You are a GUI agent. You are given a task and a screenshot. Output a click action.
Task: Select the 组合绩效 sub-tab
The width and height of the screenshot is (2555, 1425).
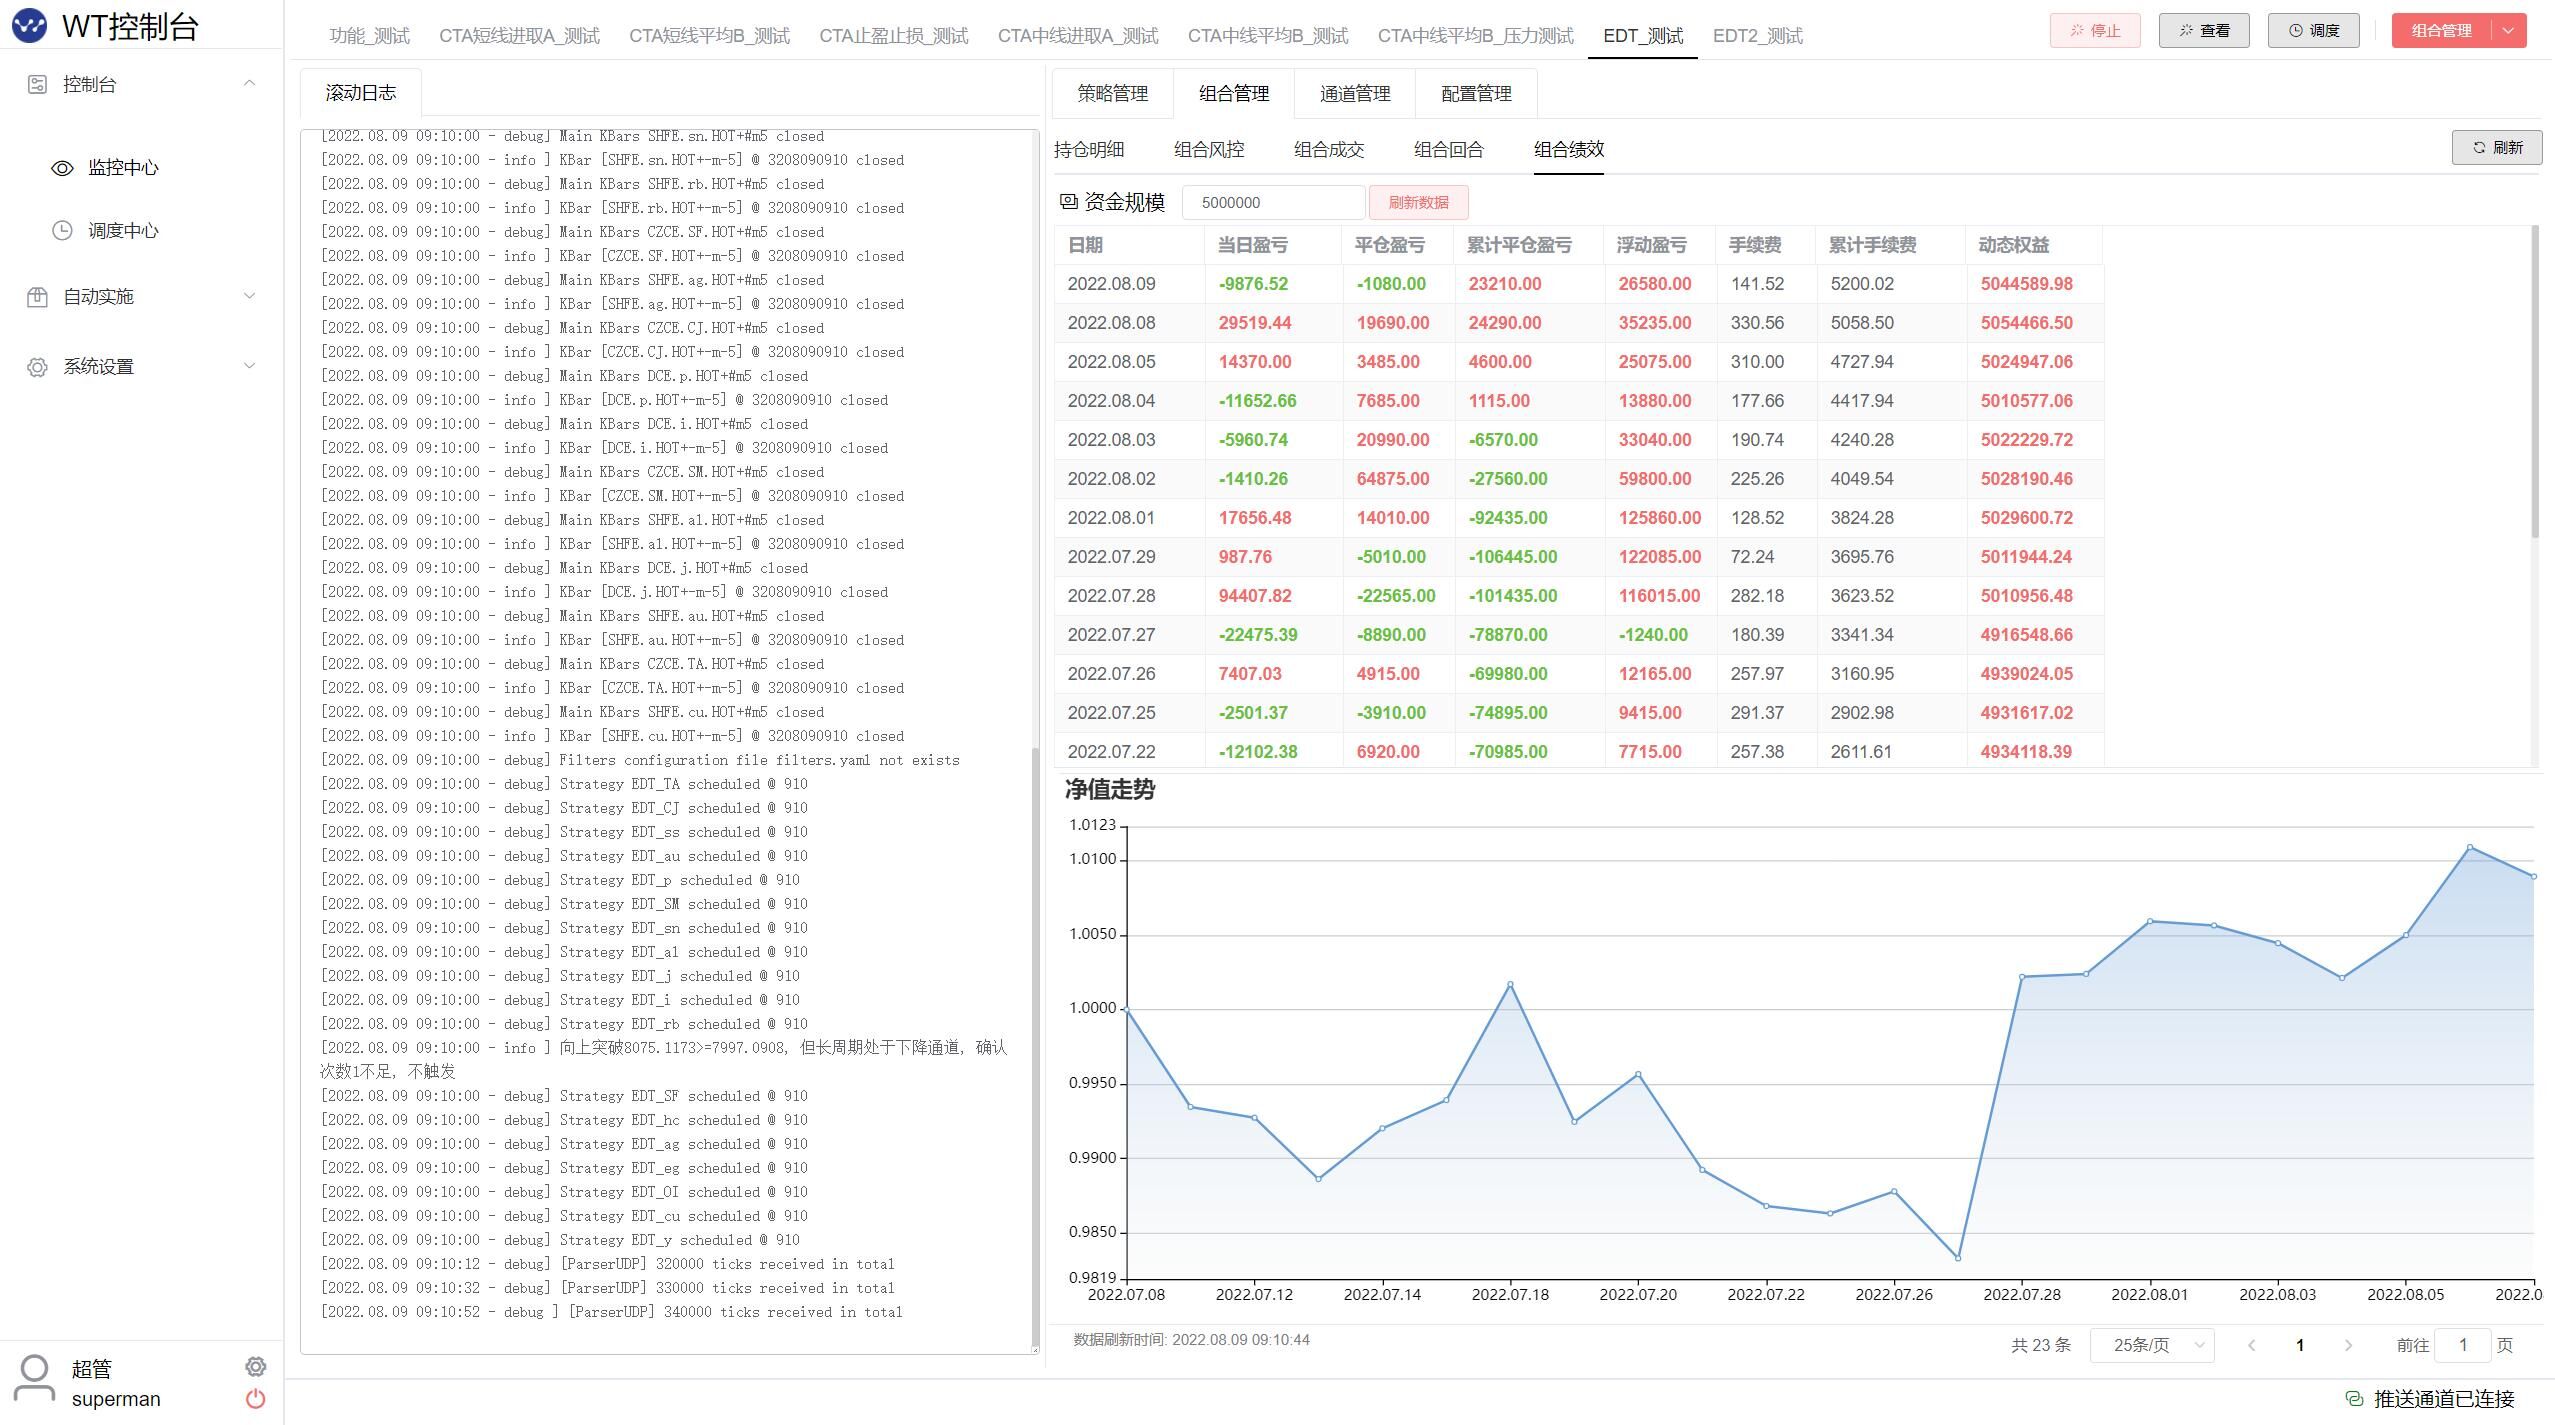tap(1569, 150)
